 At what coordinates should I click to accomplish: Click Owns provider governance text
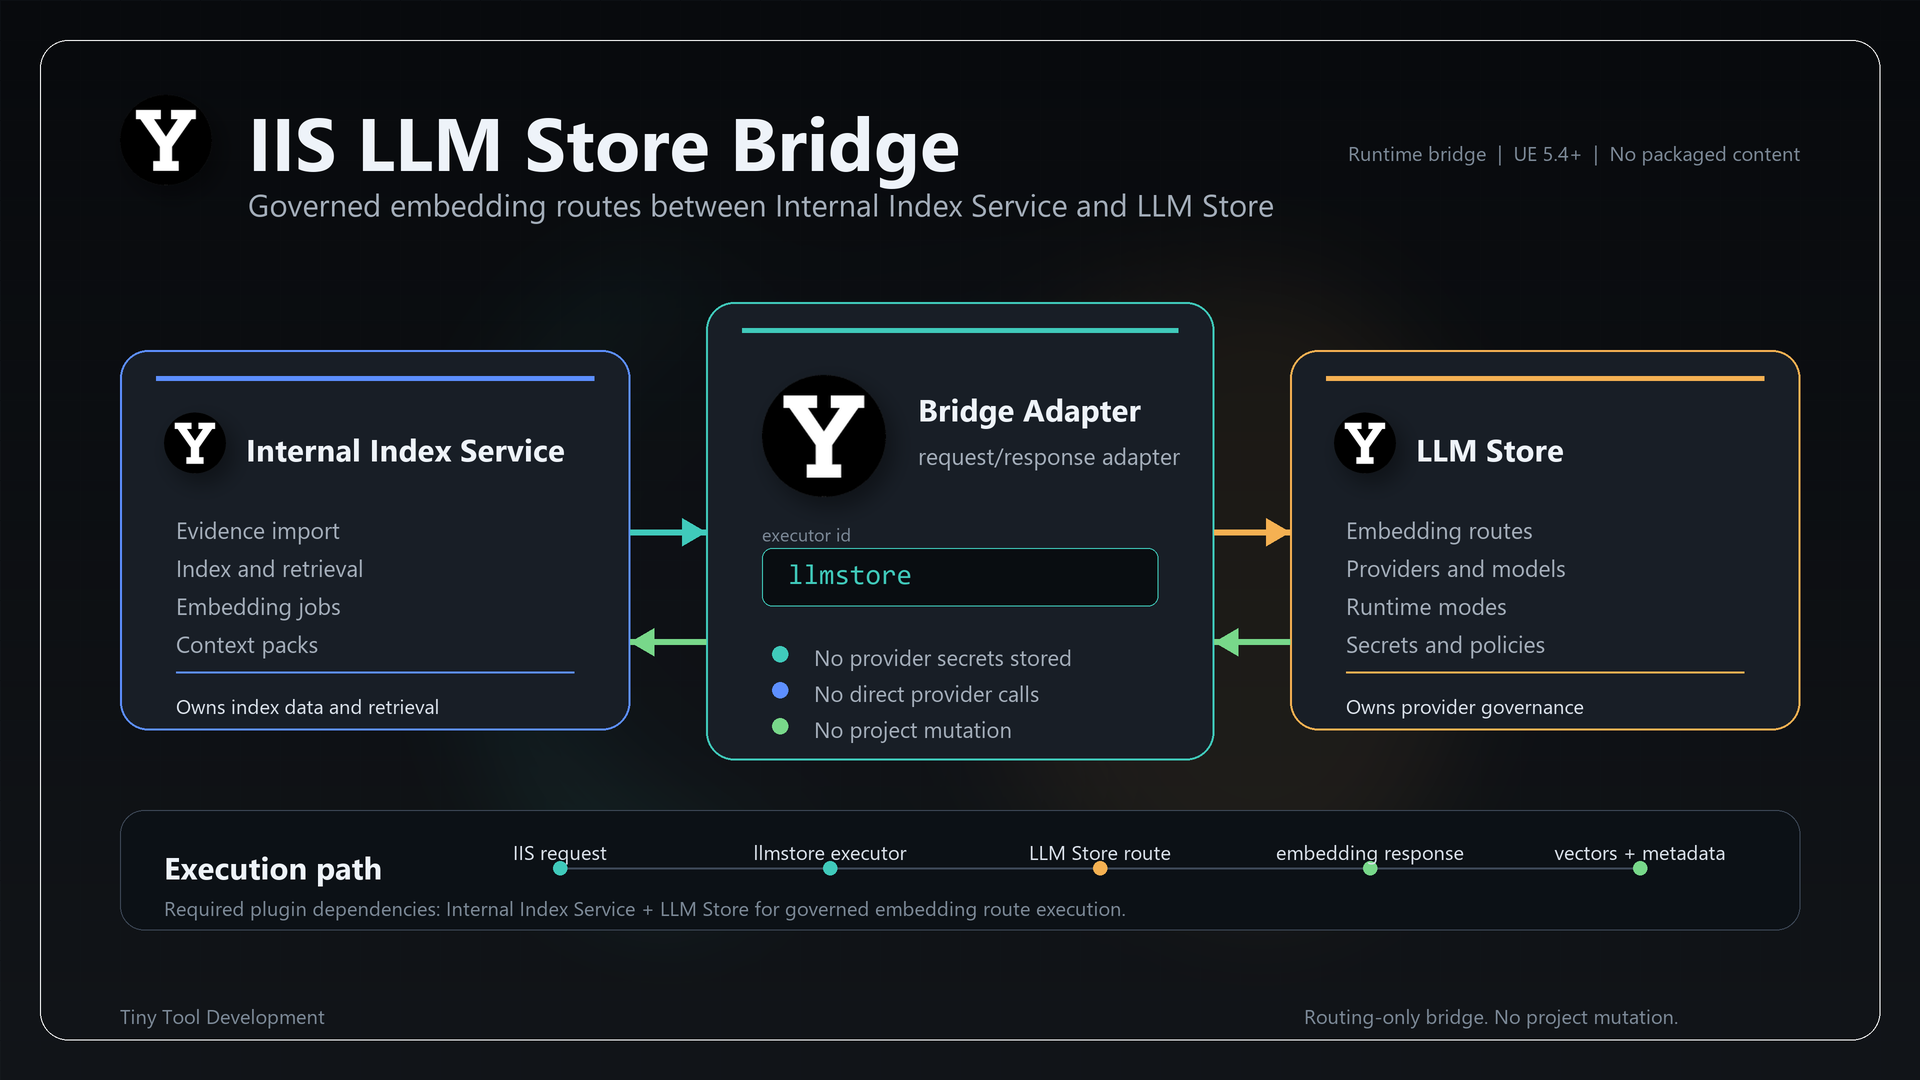(x=1464, y=707)
